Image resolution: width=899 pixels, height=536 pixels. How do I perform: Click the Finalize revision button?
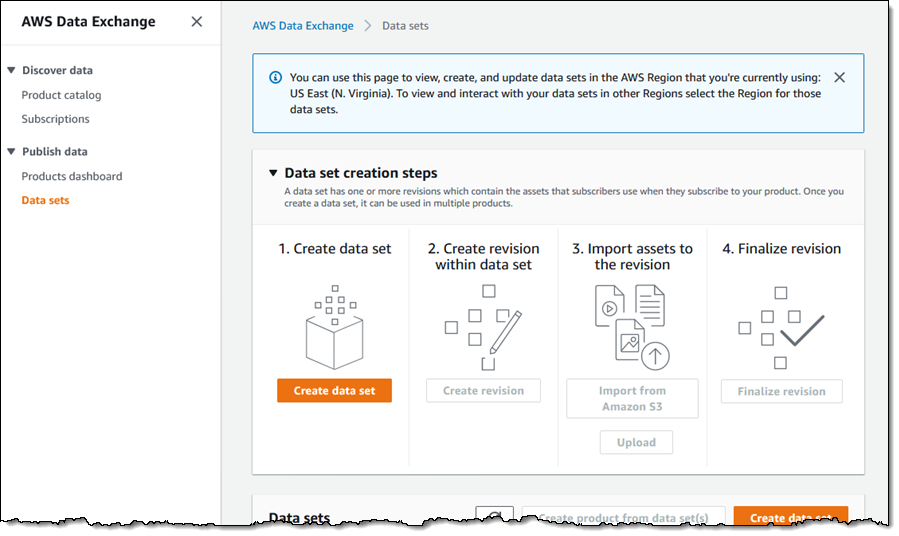pyautogui.click(x=781, y=391)
